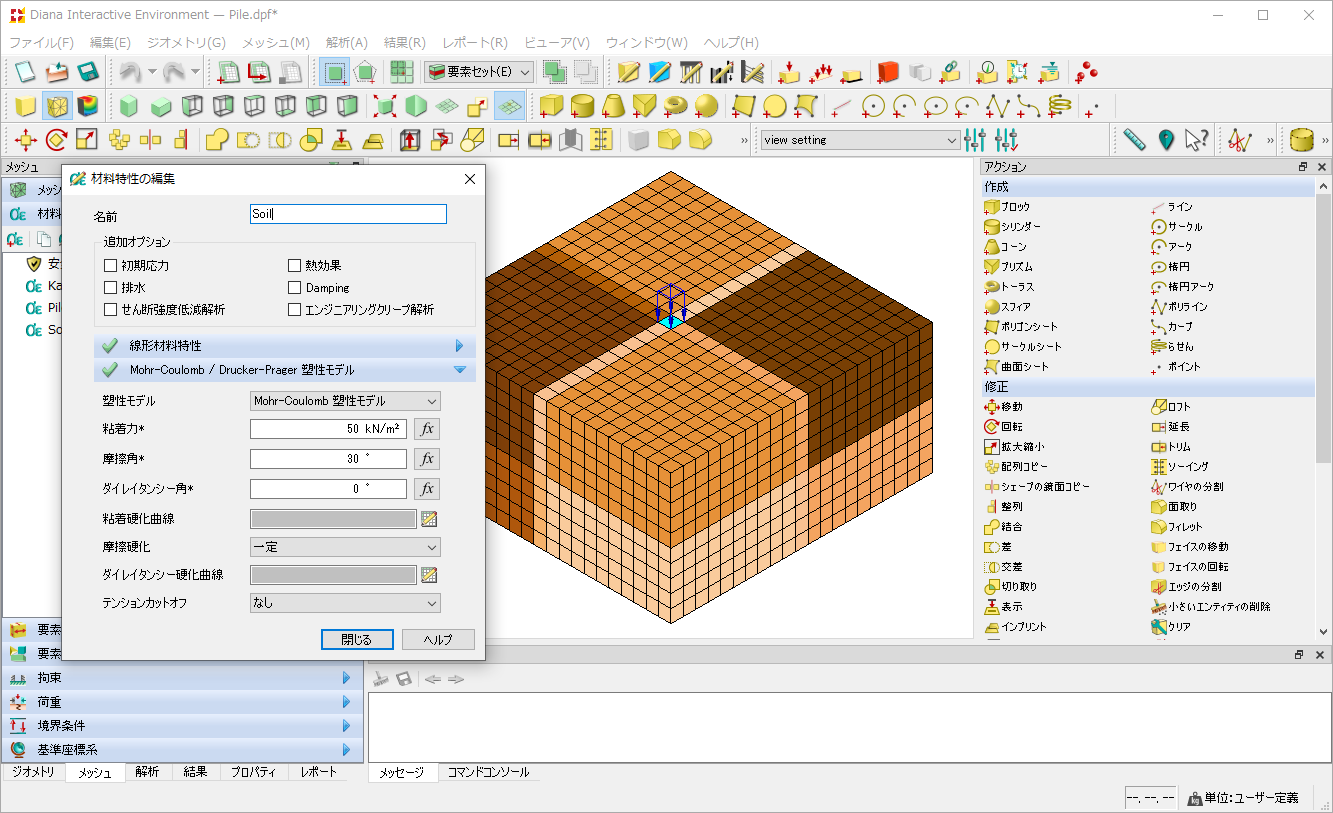Click the save icon in top toolbar
The image size is (1333, 813).
[x=88, y=72]
